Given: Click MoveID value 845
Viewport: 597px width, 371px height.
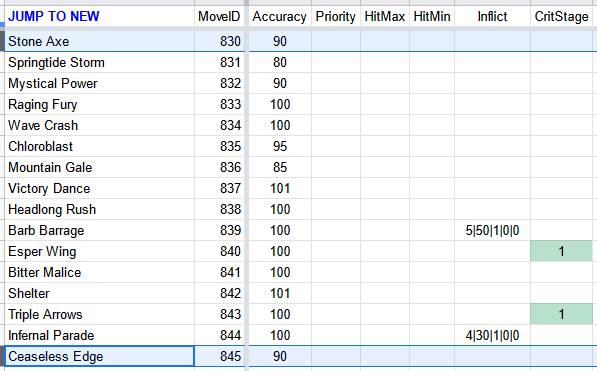Looking at the screenshot, I should click(x=230, y=356).
